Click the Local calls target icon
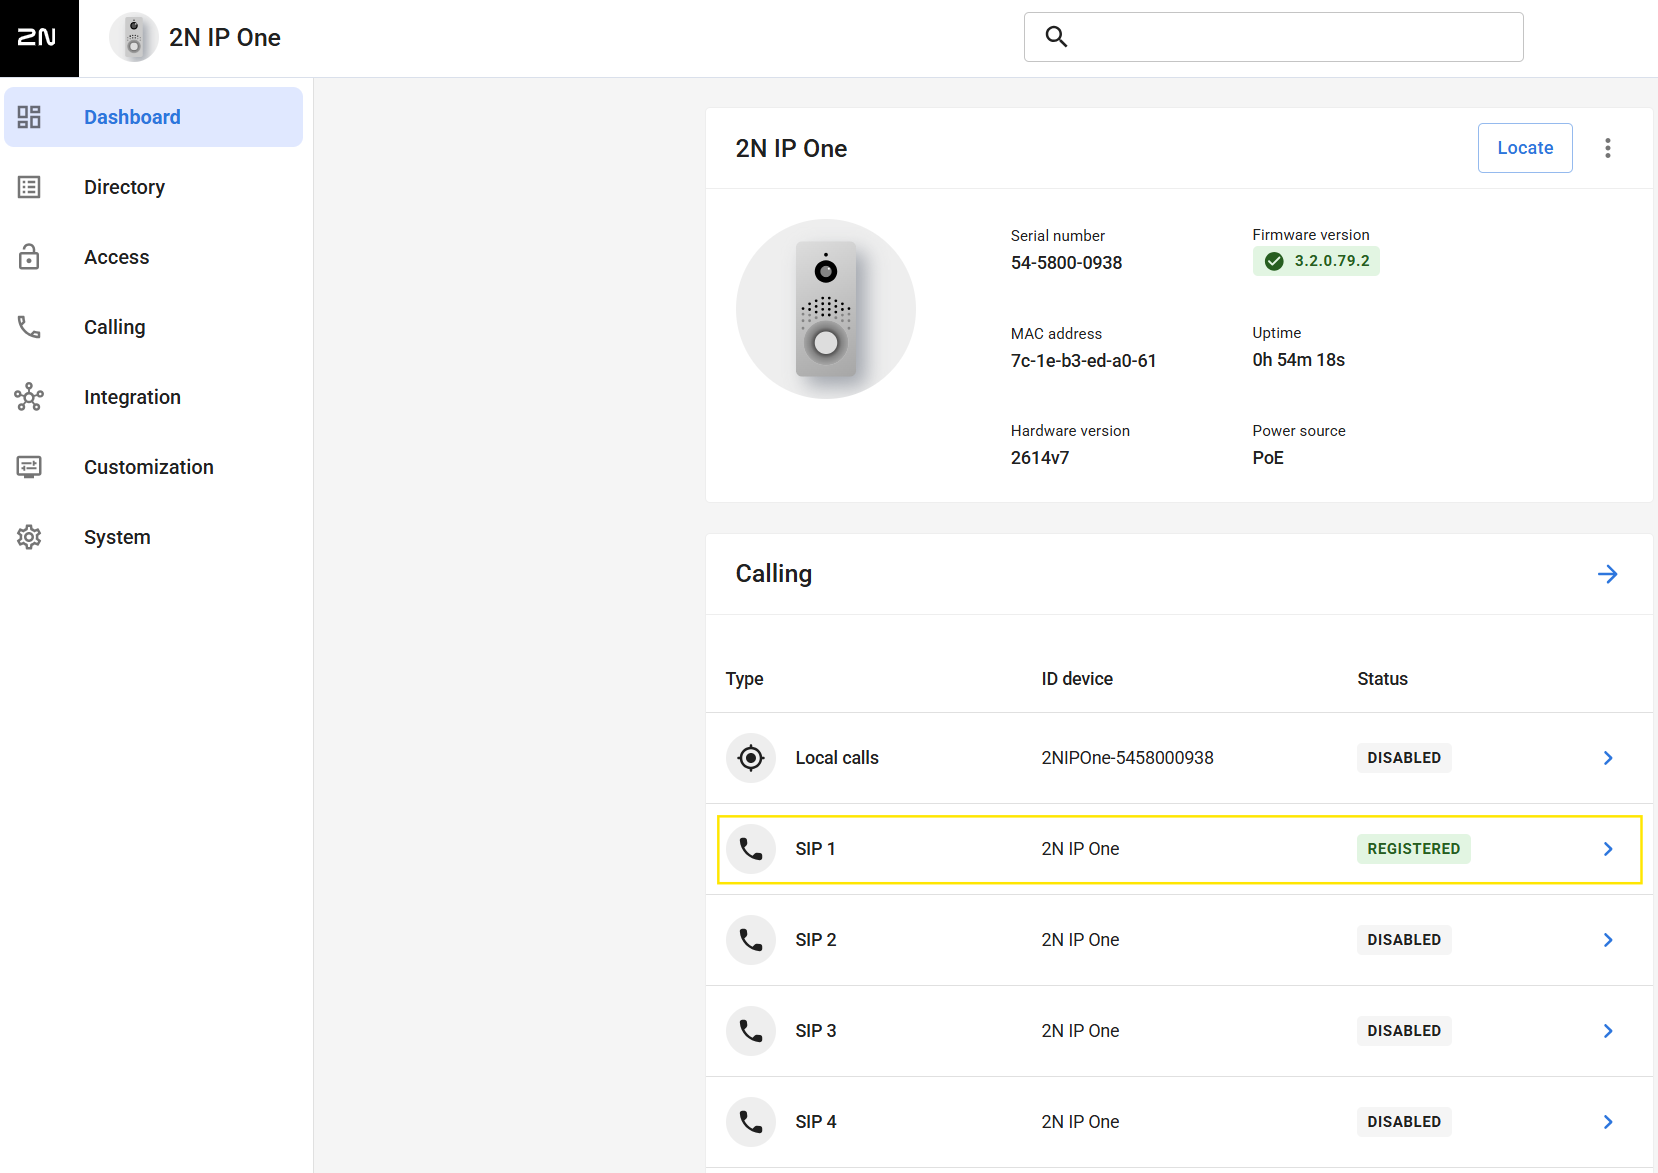This screenshot has width=1658, height=1173. coord(751,758)
